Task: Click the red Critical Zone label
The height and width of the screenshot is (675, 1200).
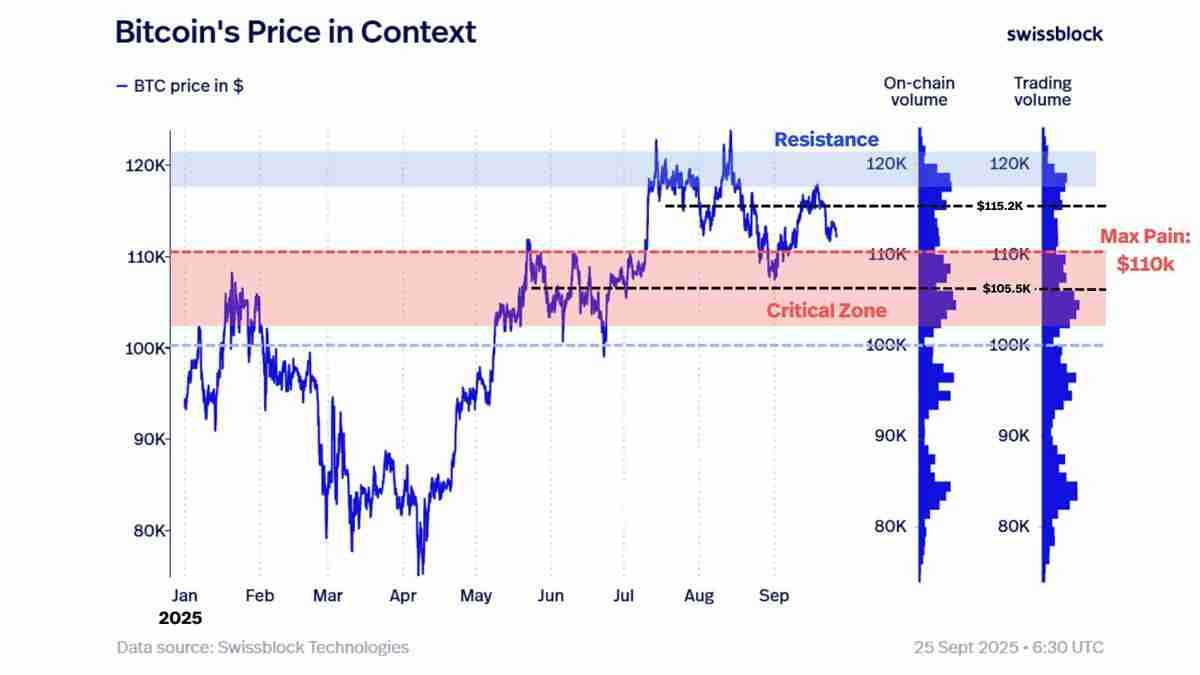Action: (x=826, y=311)
